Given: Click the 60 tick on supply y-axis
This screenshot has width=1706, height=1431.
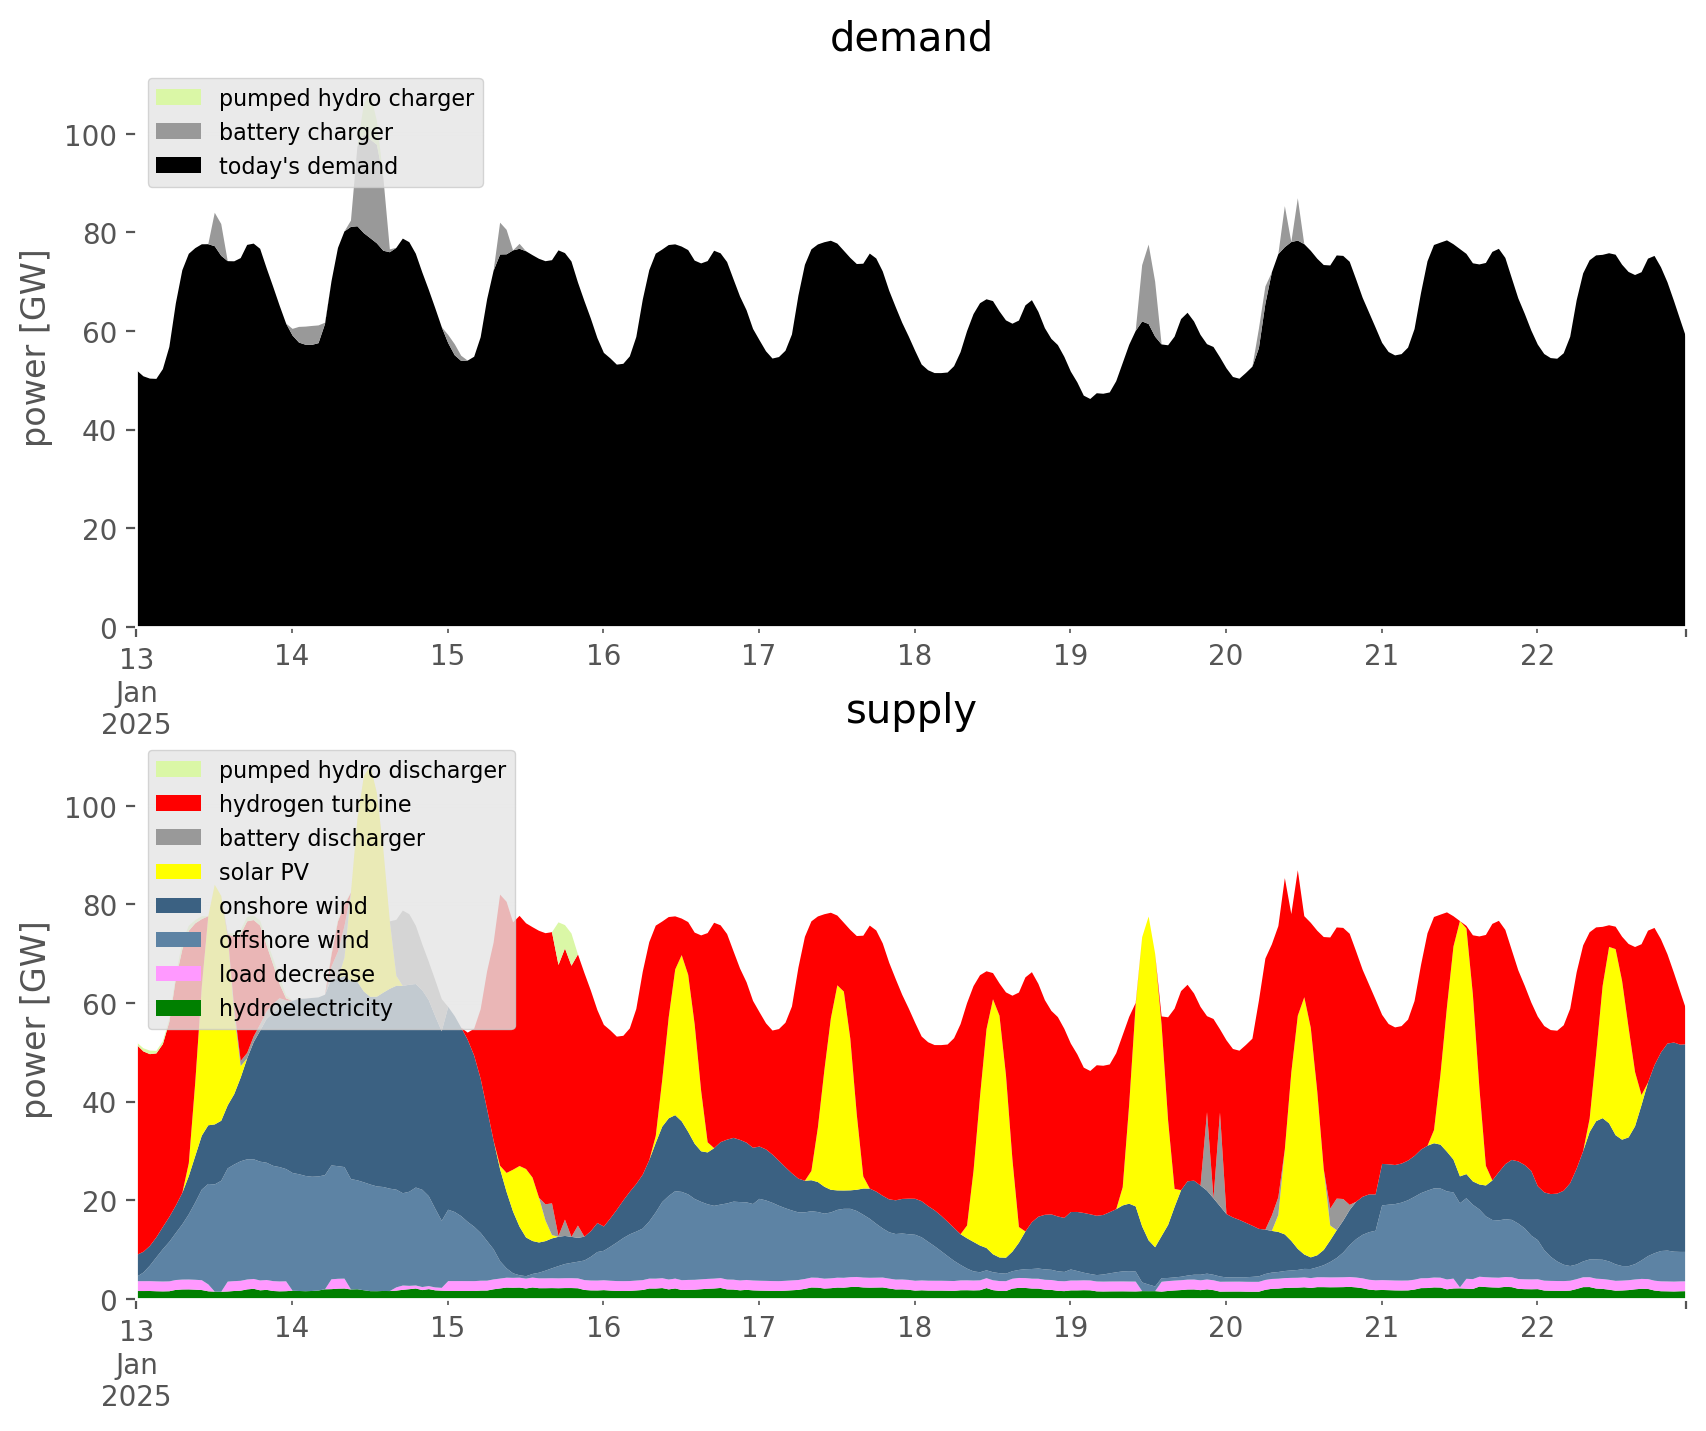Looking at the screenshot, I should pos(103,1004).
